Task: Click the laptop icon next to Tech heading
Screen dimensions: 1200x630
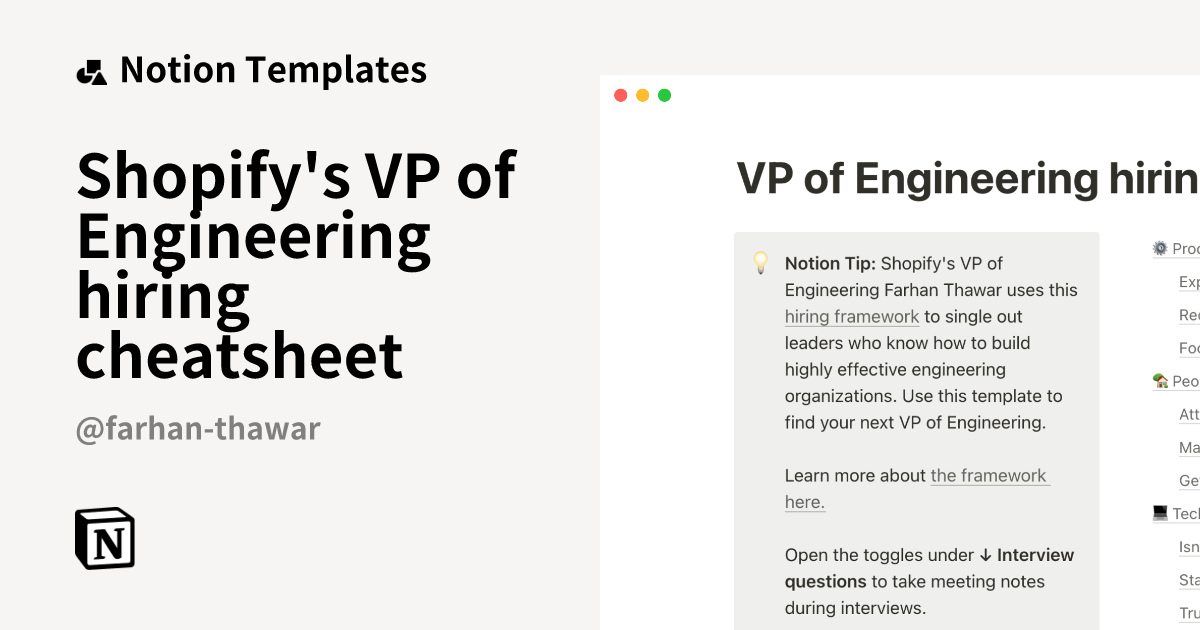Action: pyautogui.click(x=1158, y=512)
